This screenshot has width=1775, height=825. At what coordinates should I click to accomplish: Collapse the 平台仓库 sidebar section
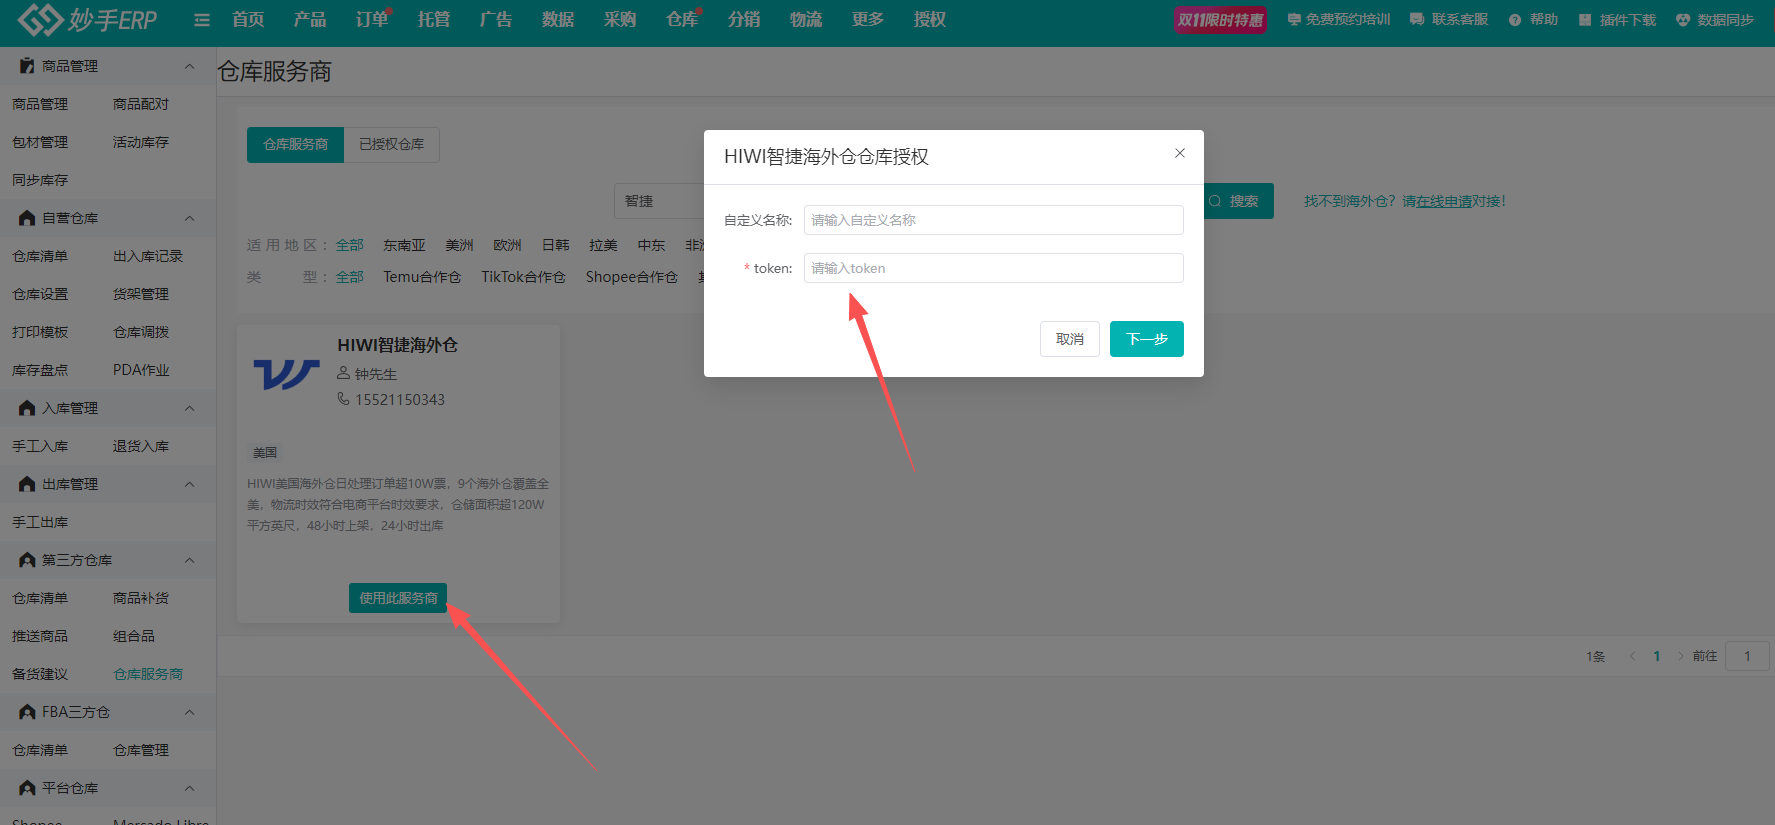pos(189,788)
